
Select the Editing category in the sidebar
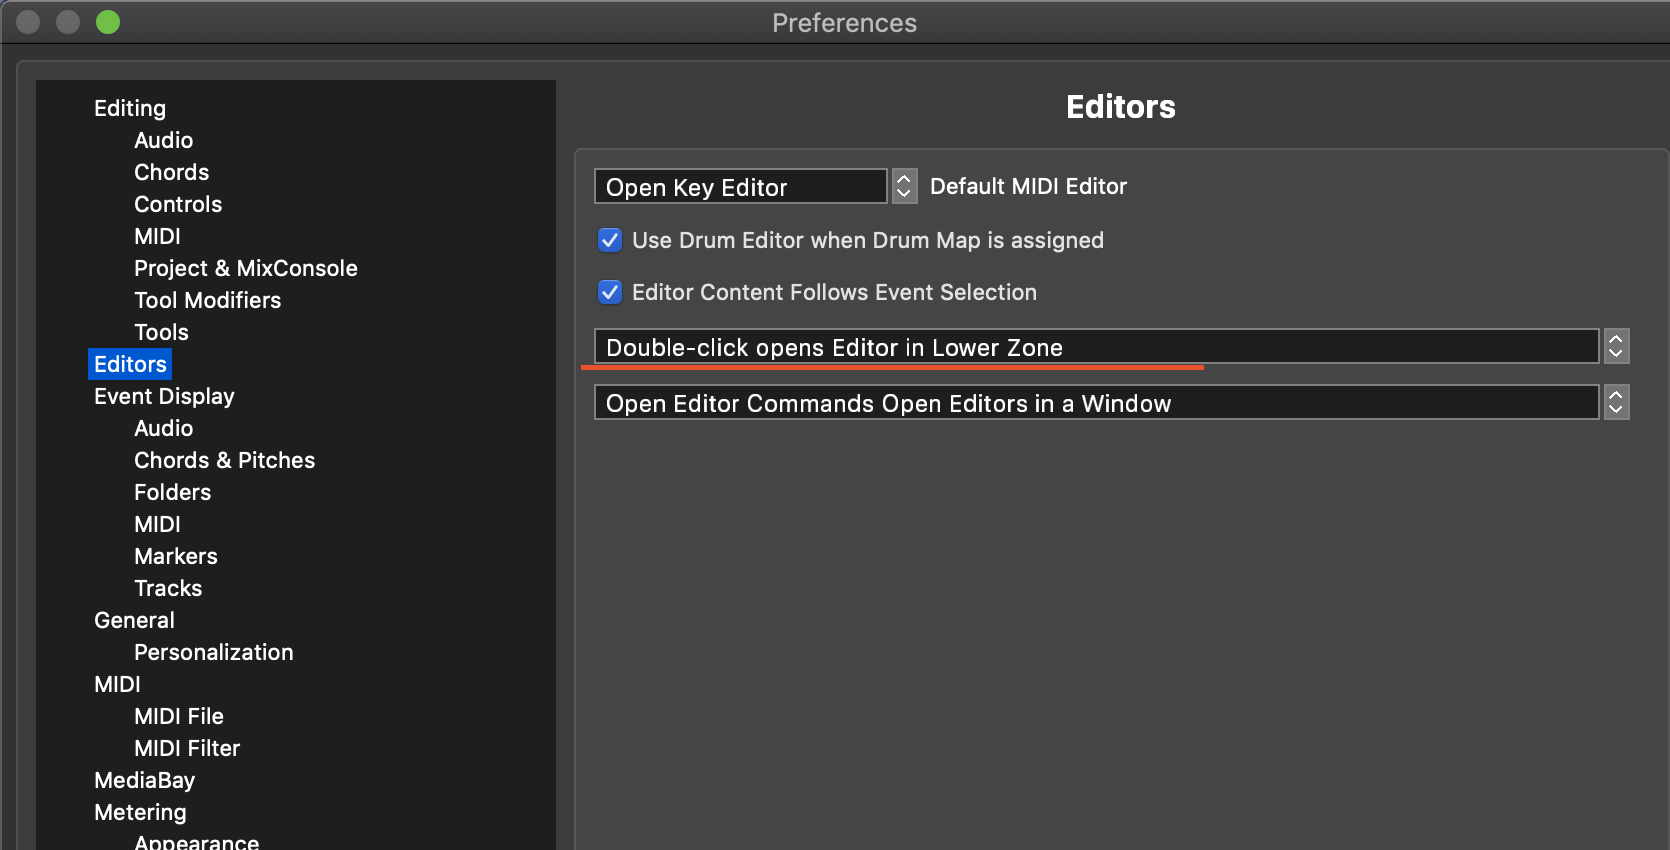[x=130, y=108]
